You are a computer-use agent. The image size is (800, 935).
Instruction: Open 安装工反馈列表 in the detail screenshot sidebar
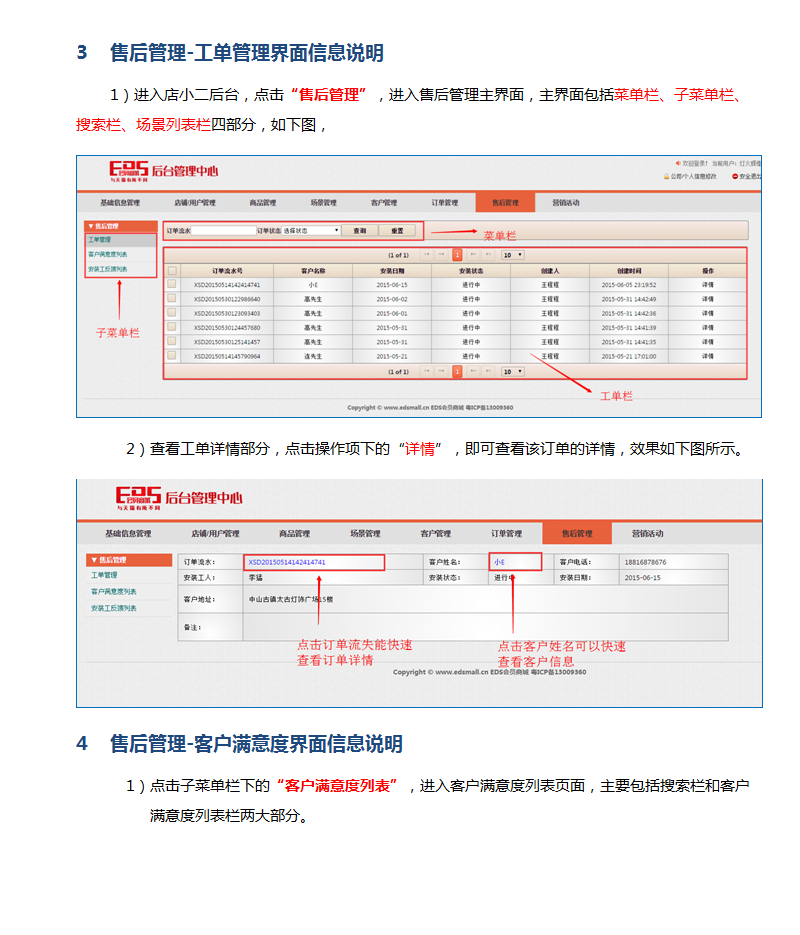click(113, 608)
